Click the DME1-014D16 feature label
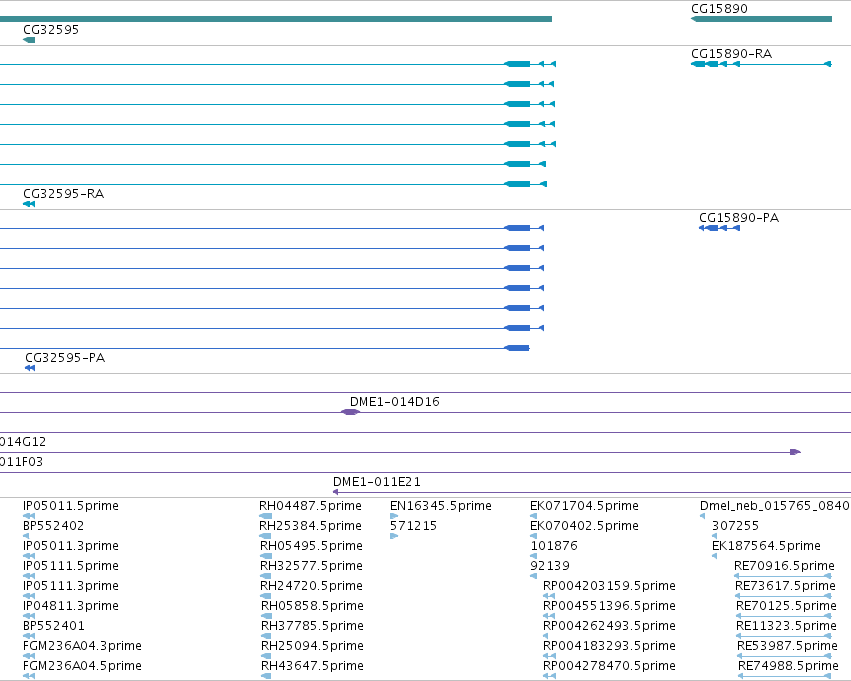The width and height of the screenshot is (851, 681). click(x=395, y=402)
